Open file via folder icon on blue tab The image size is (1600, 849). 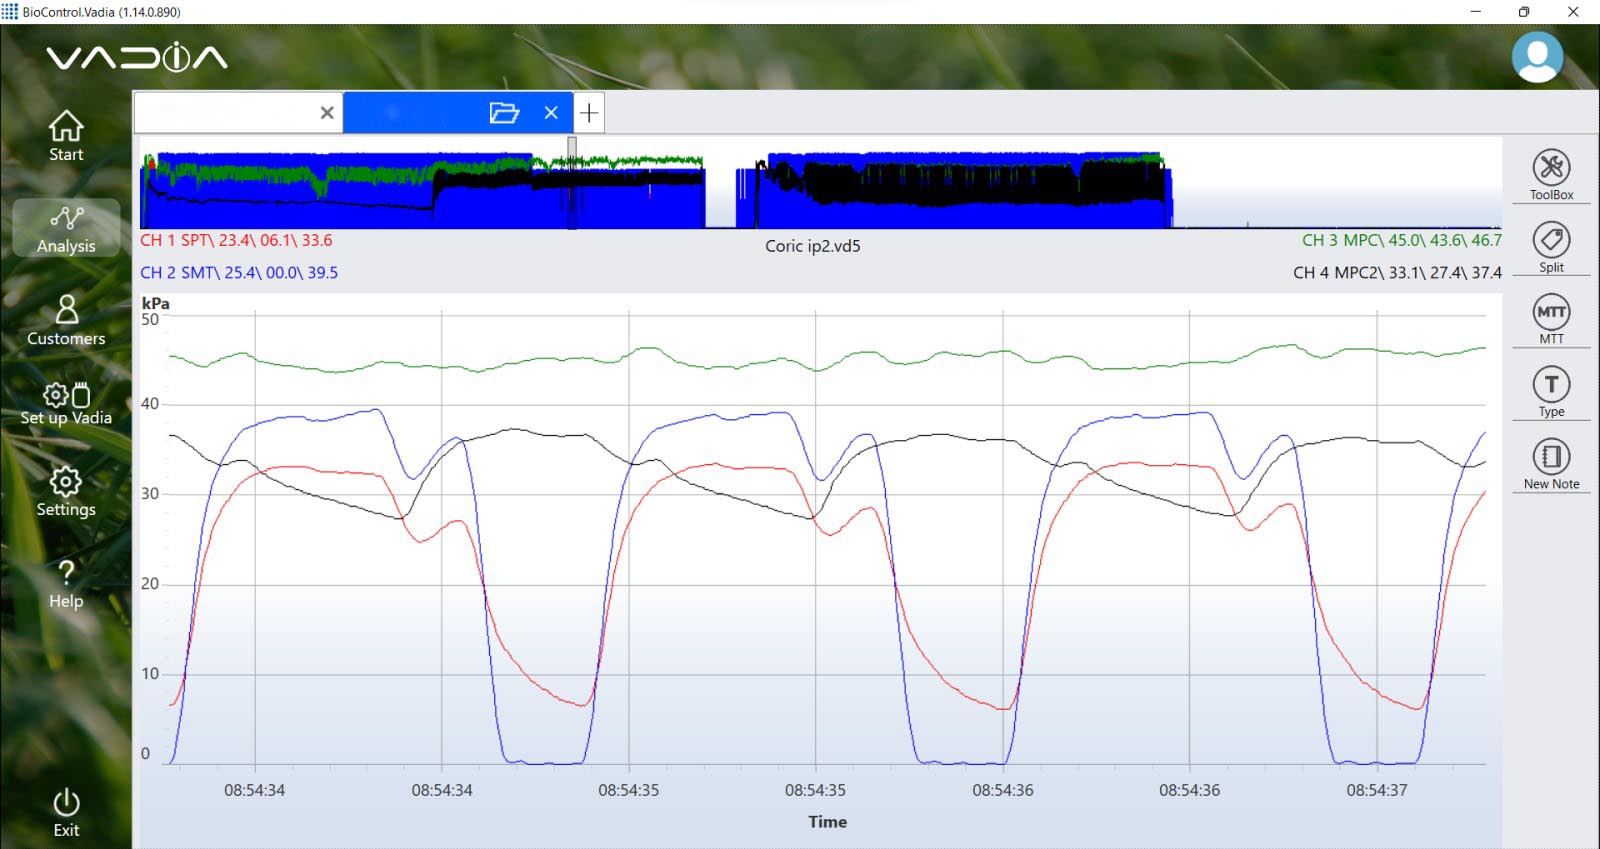click(x=504, y=113)
